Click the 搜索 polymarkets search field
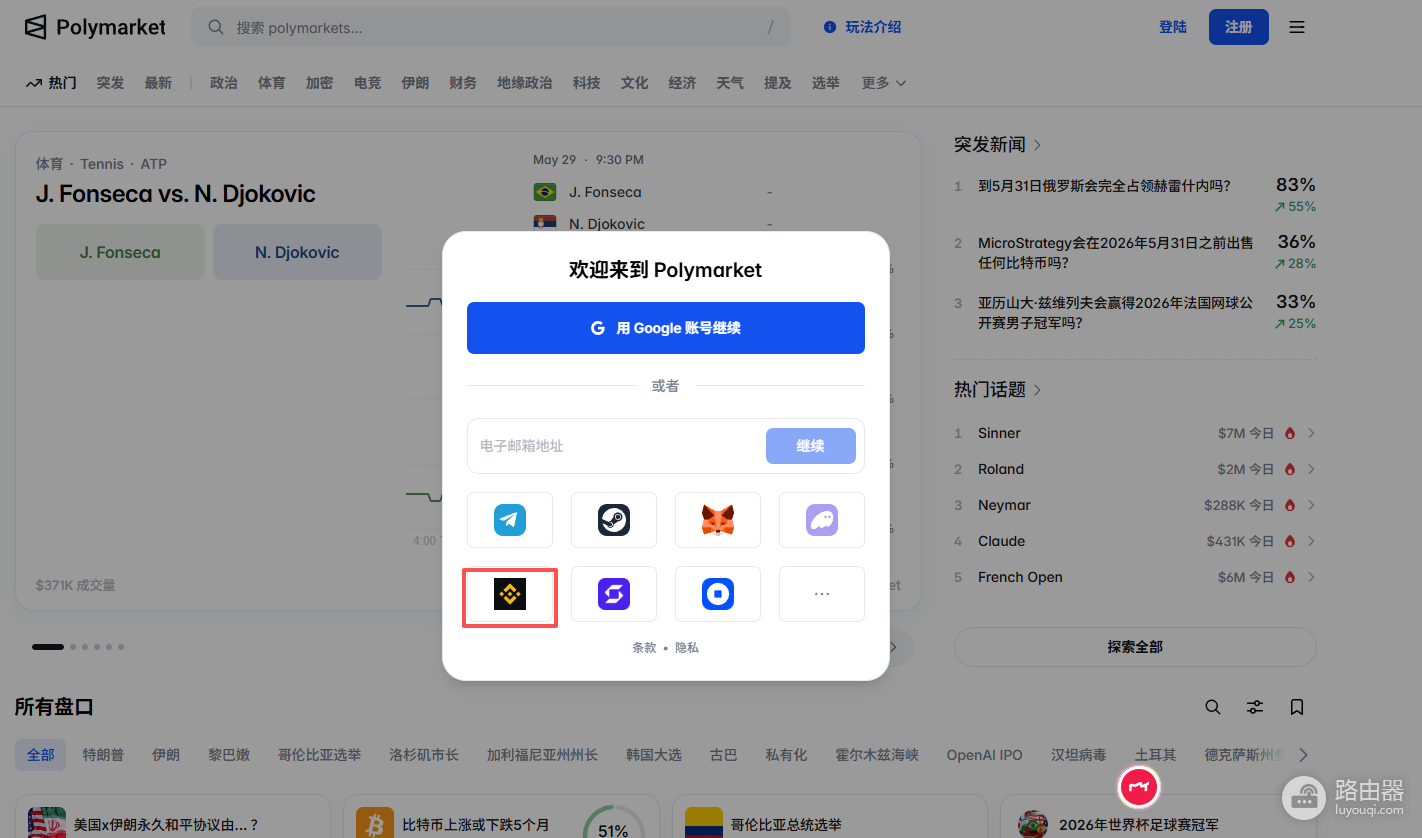Screen dimensions: 1422x838 pos(491,27)
